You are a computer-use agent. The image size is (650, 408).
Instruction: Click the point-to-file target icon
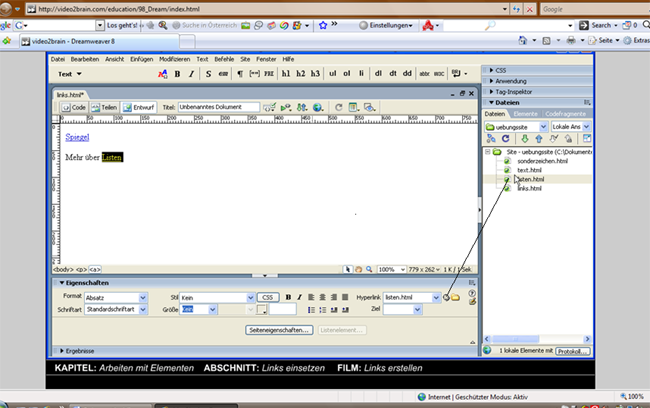(x=446, y=297)
